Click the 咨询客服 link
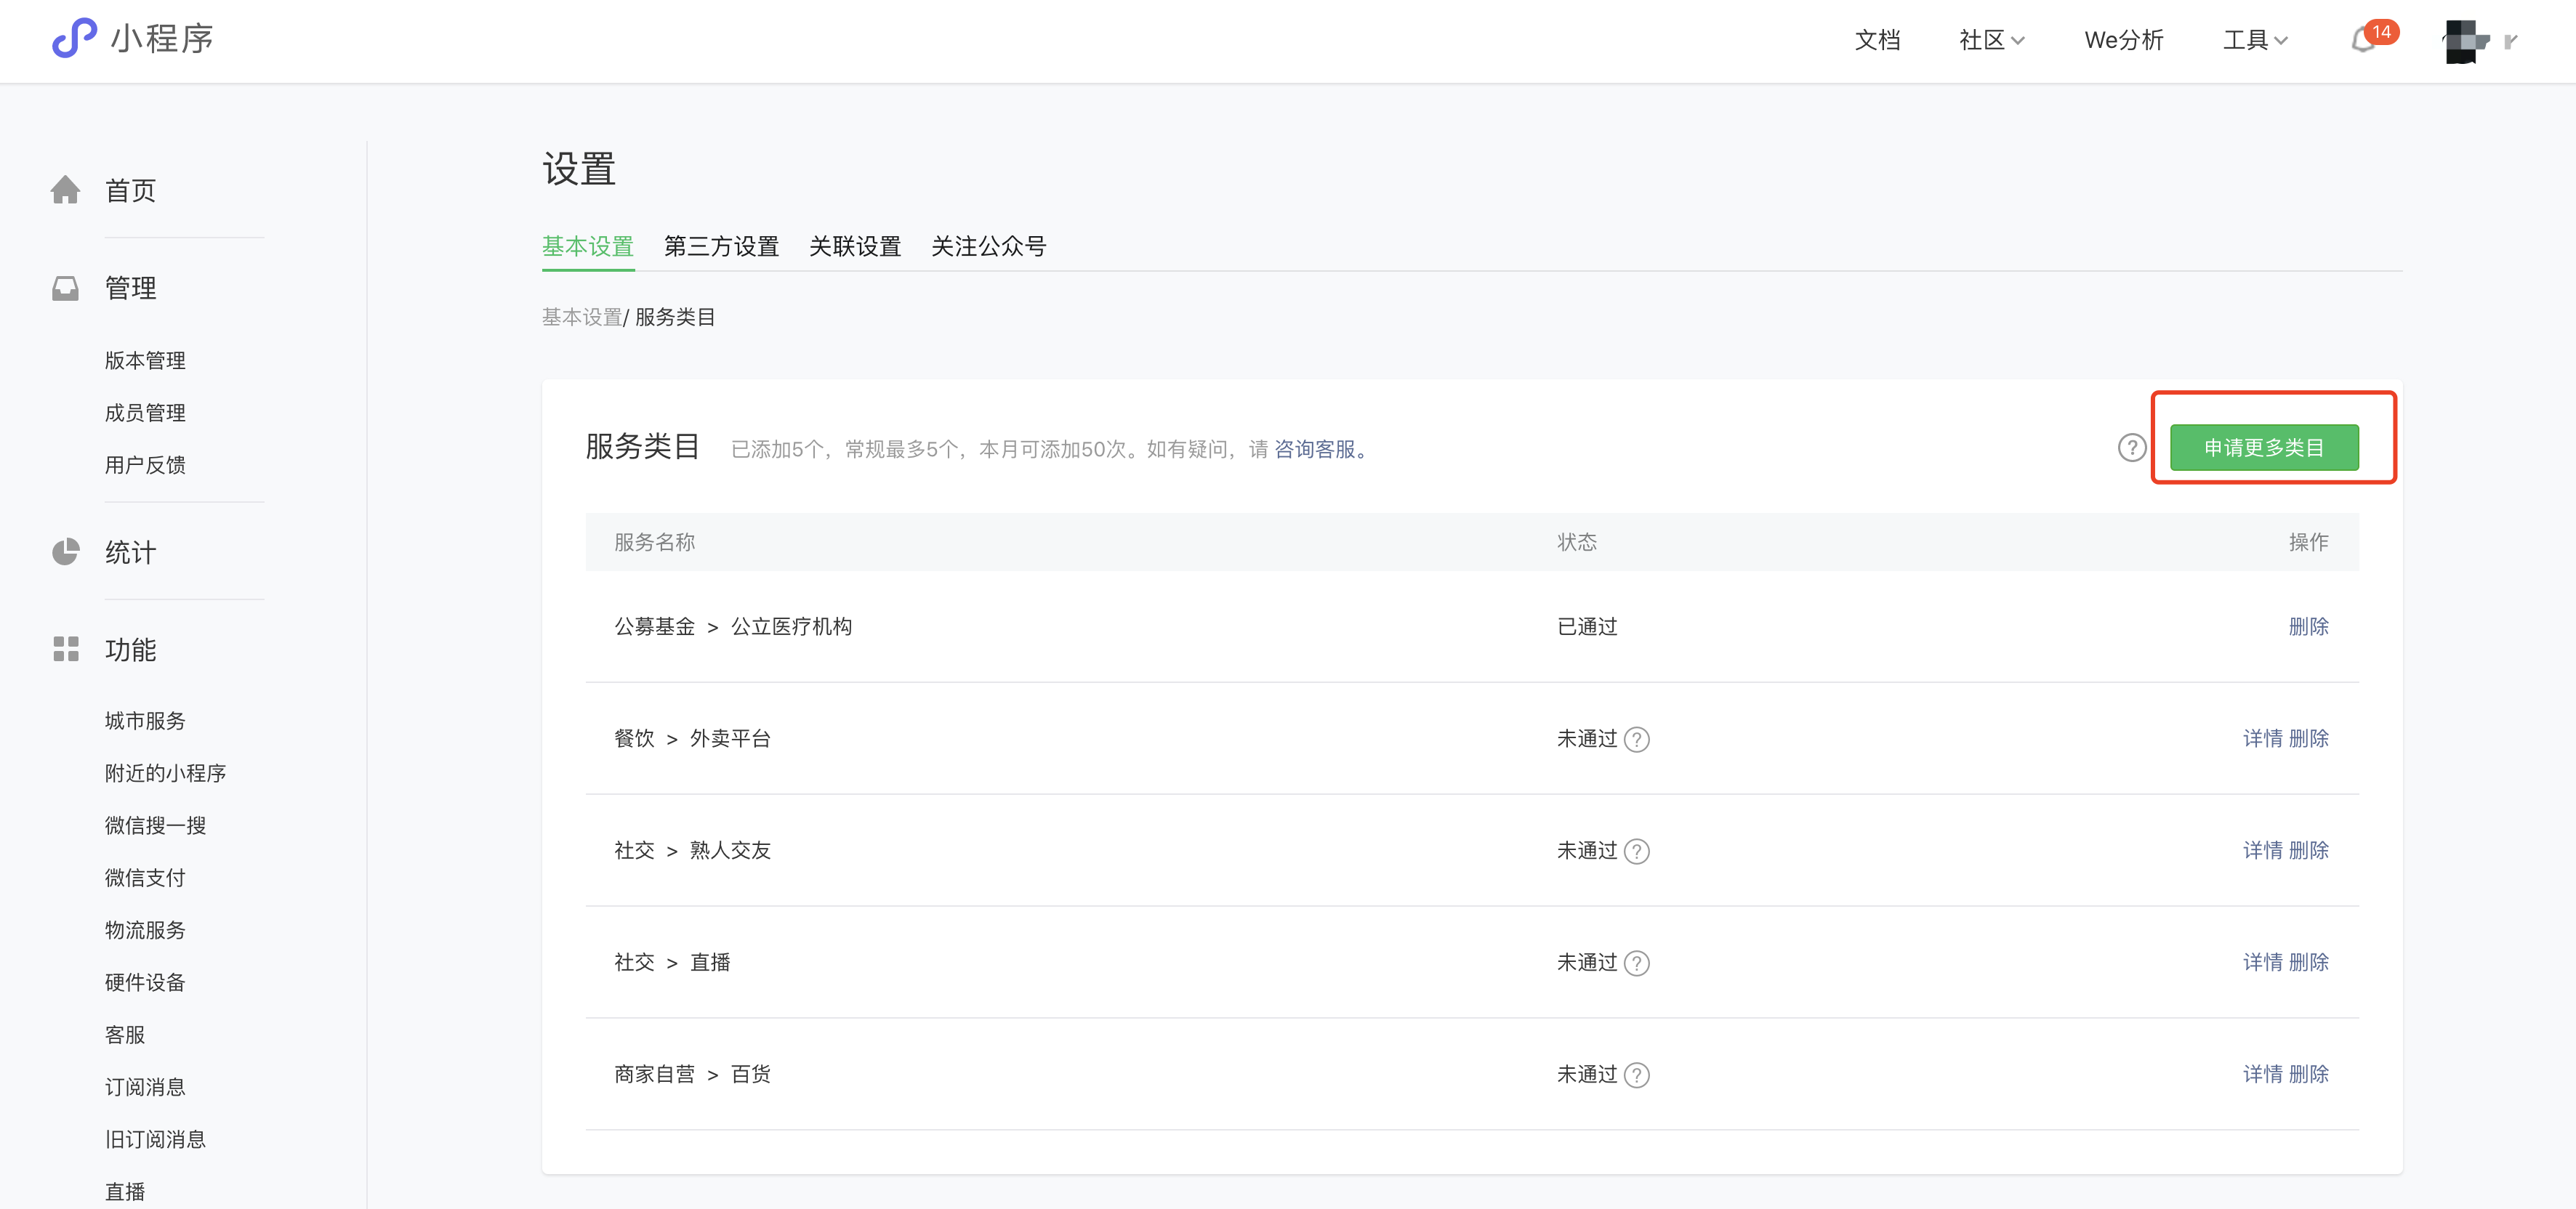2576x1209 pixels. [1314, 450]
